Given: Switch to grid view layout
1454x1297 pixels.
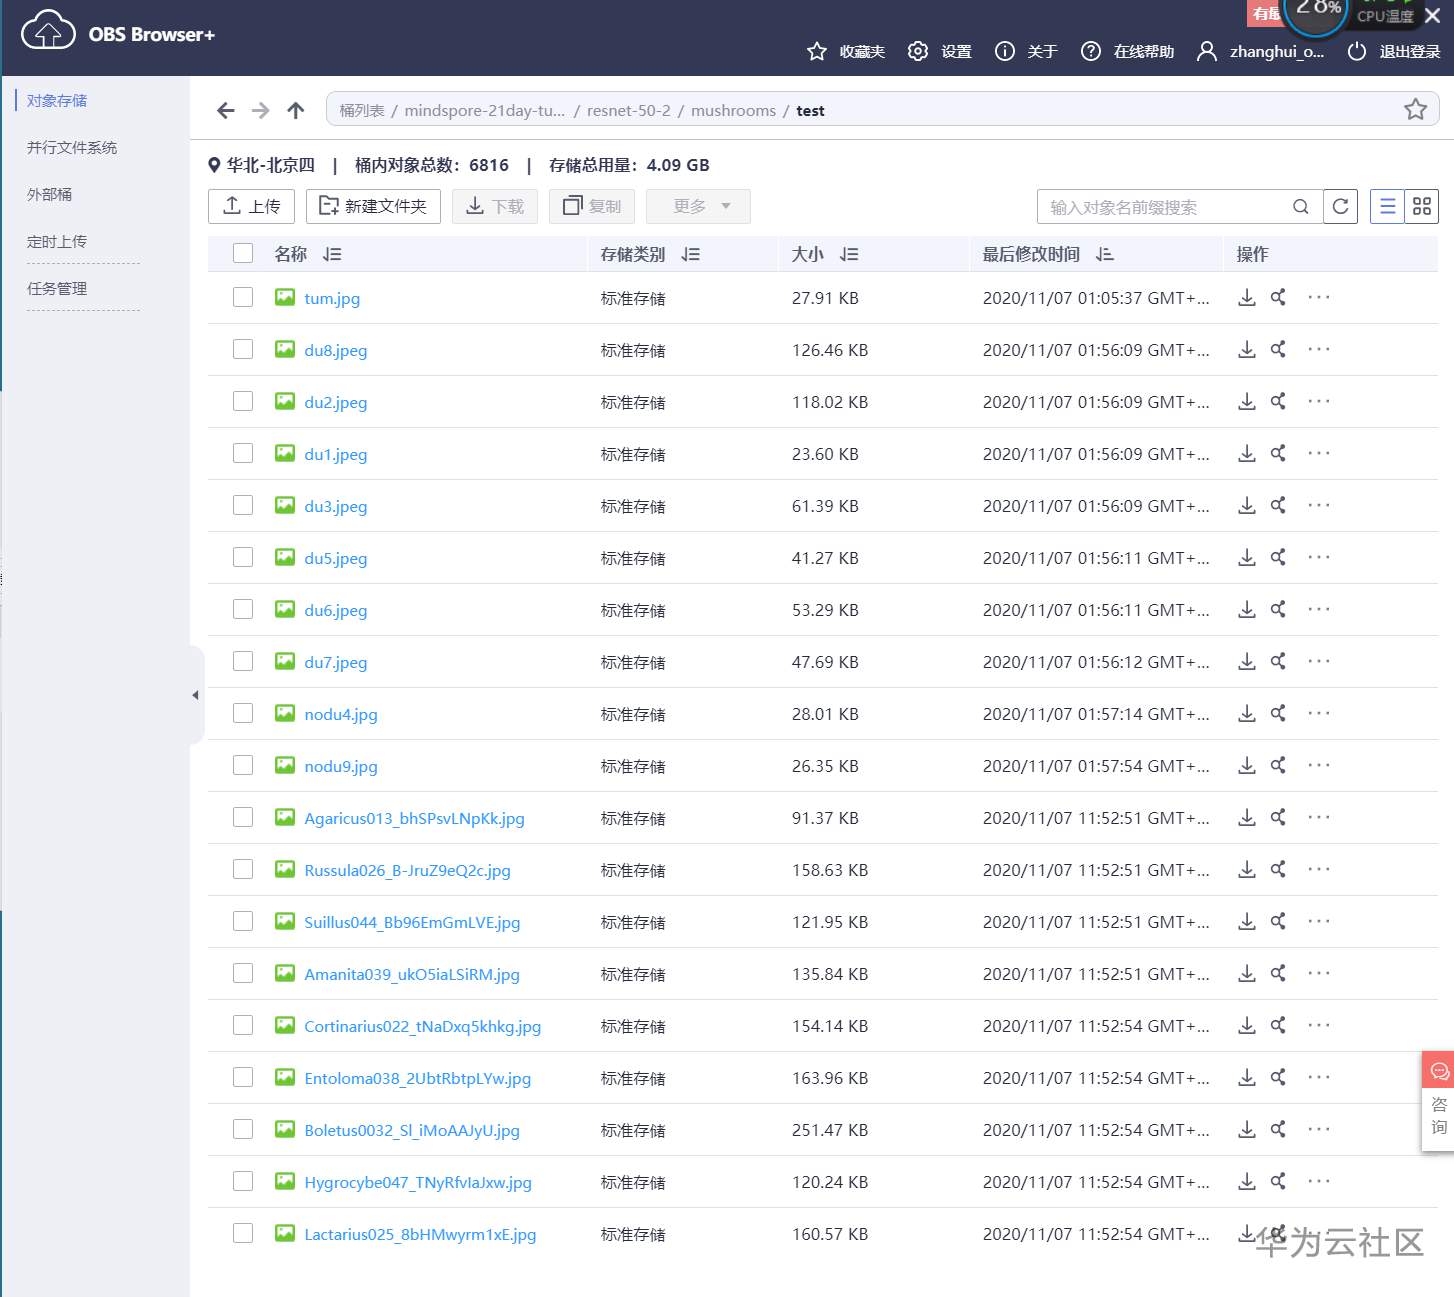Looking at the screenshot, I should (x=1421, y=207).
